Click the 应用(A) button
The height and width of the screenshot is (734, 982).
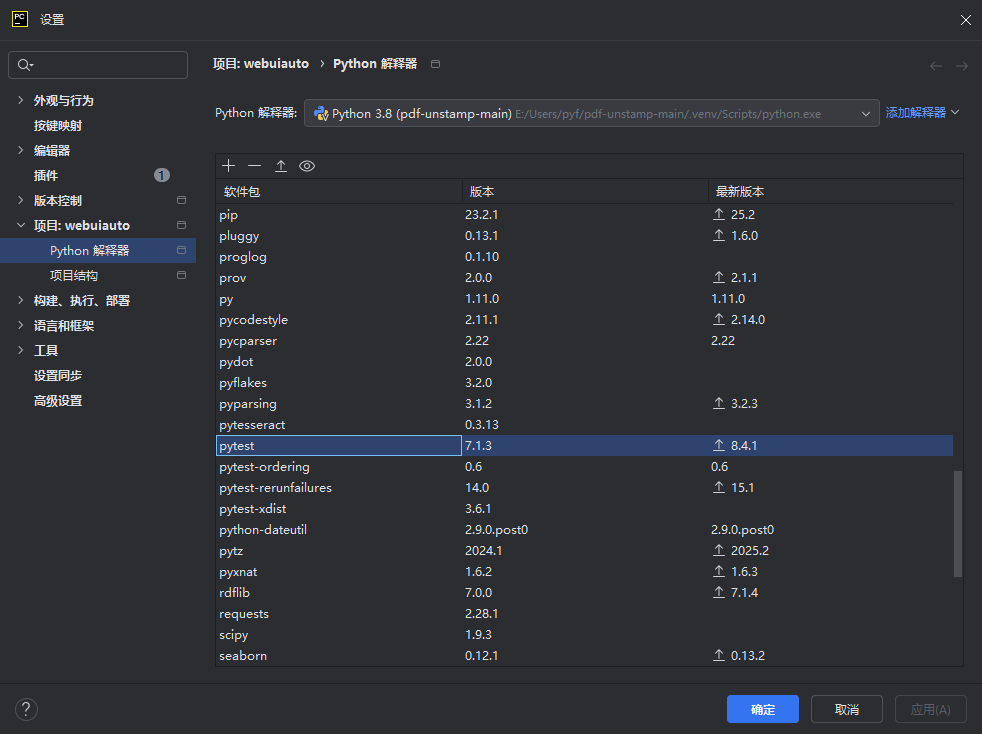[x=930, y=710]
